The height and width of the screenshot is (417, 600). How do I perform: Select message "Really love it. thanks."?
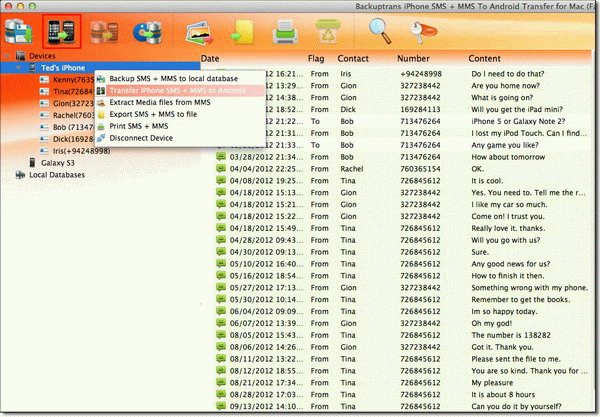coord(508,228)
